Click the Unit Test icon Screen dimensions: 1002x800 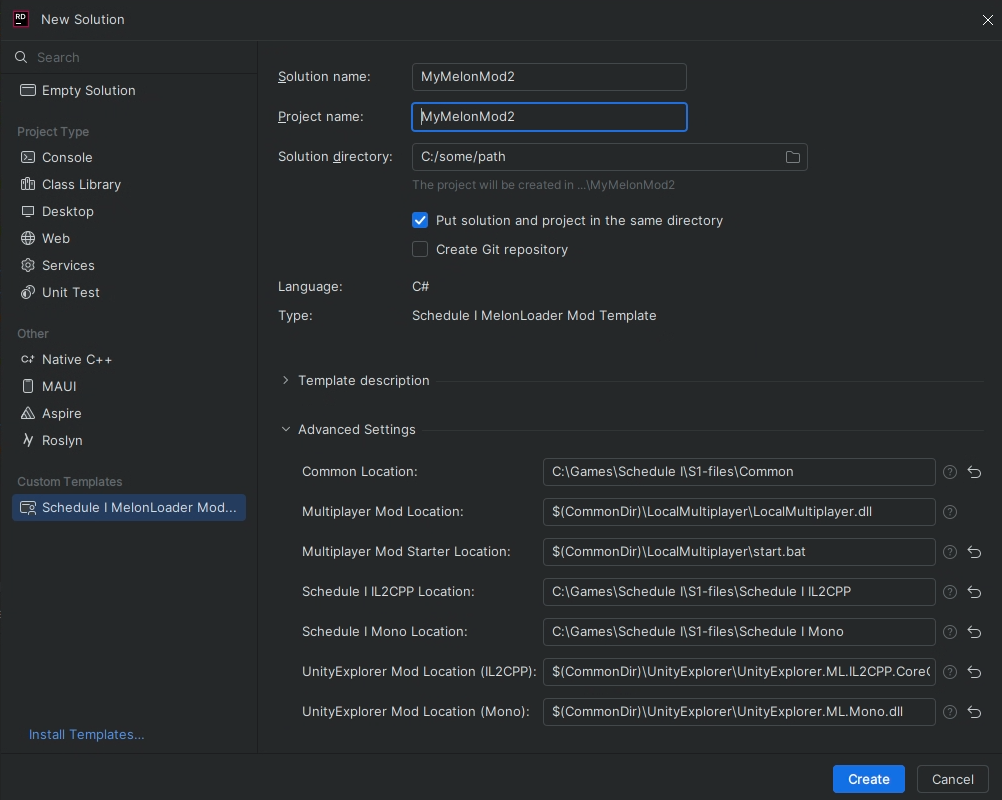[x=27, y=292]
